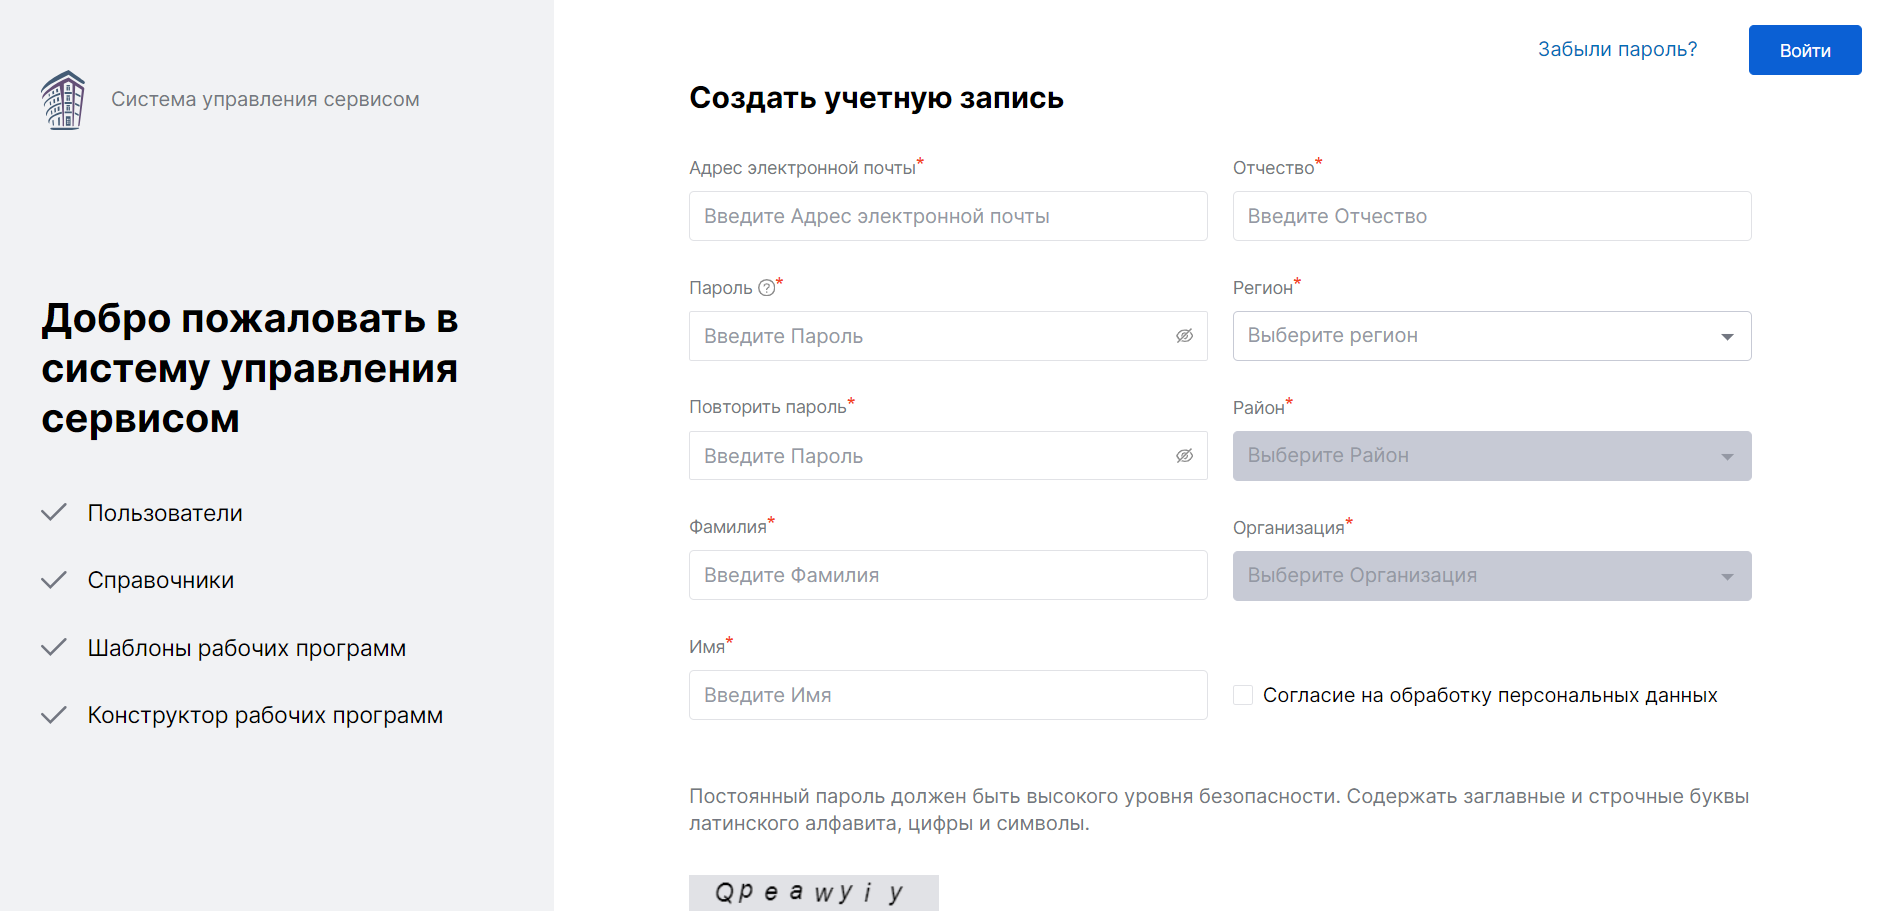Click the checkmark icon beside Пользователи
This screenshot has width=1877, height=911.
pyautogui.click(x=54, y=512)
